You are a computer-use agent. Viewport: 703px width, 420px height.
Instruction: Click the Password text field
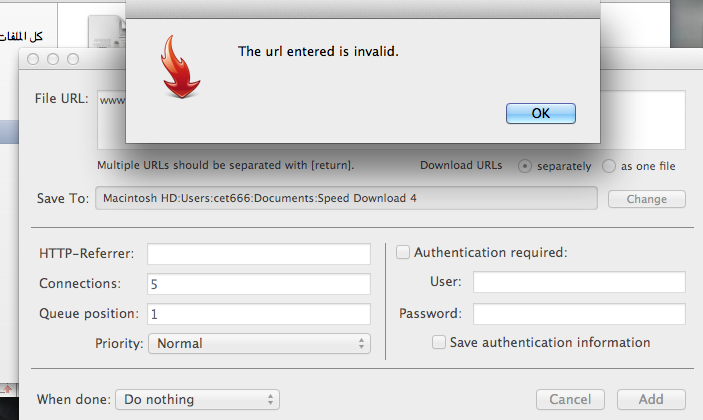tap(579, 314)
